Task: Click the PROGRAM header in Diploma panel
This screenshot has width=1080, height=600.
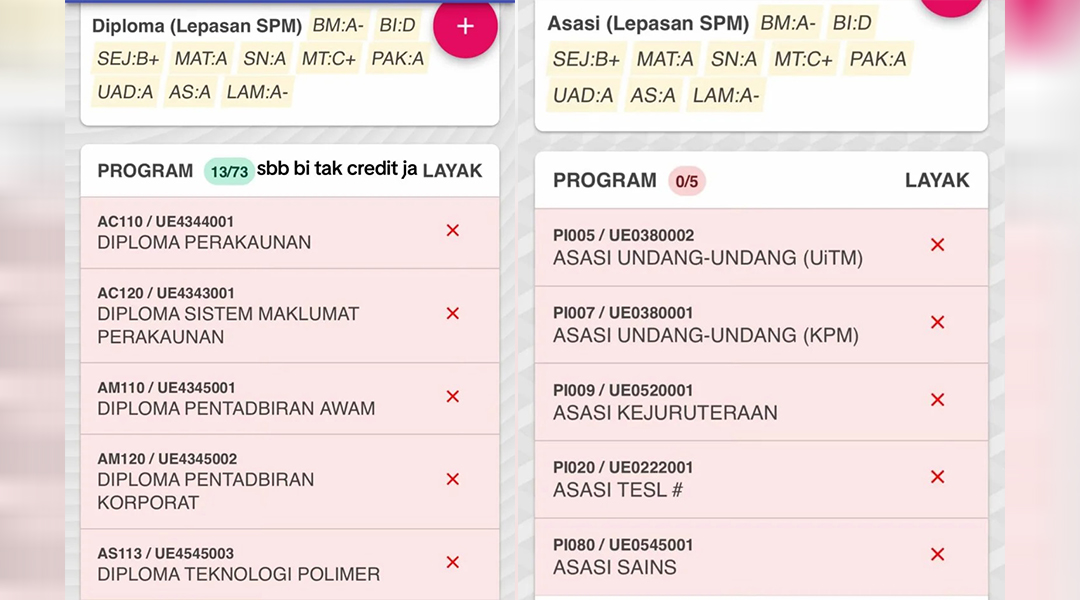Action: tap(145, 171)
